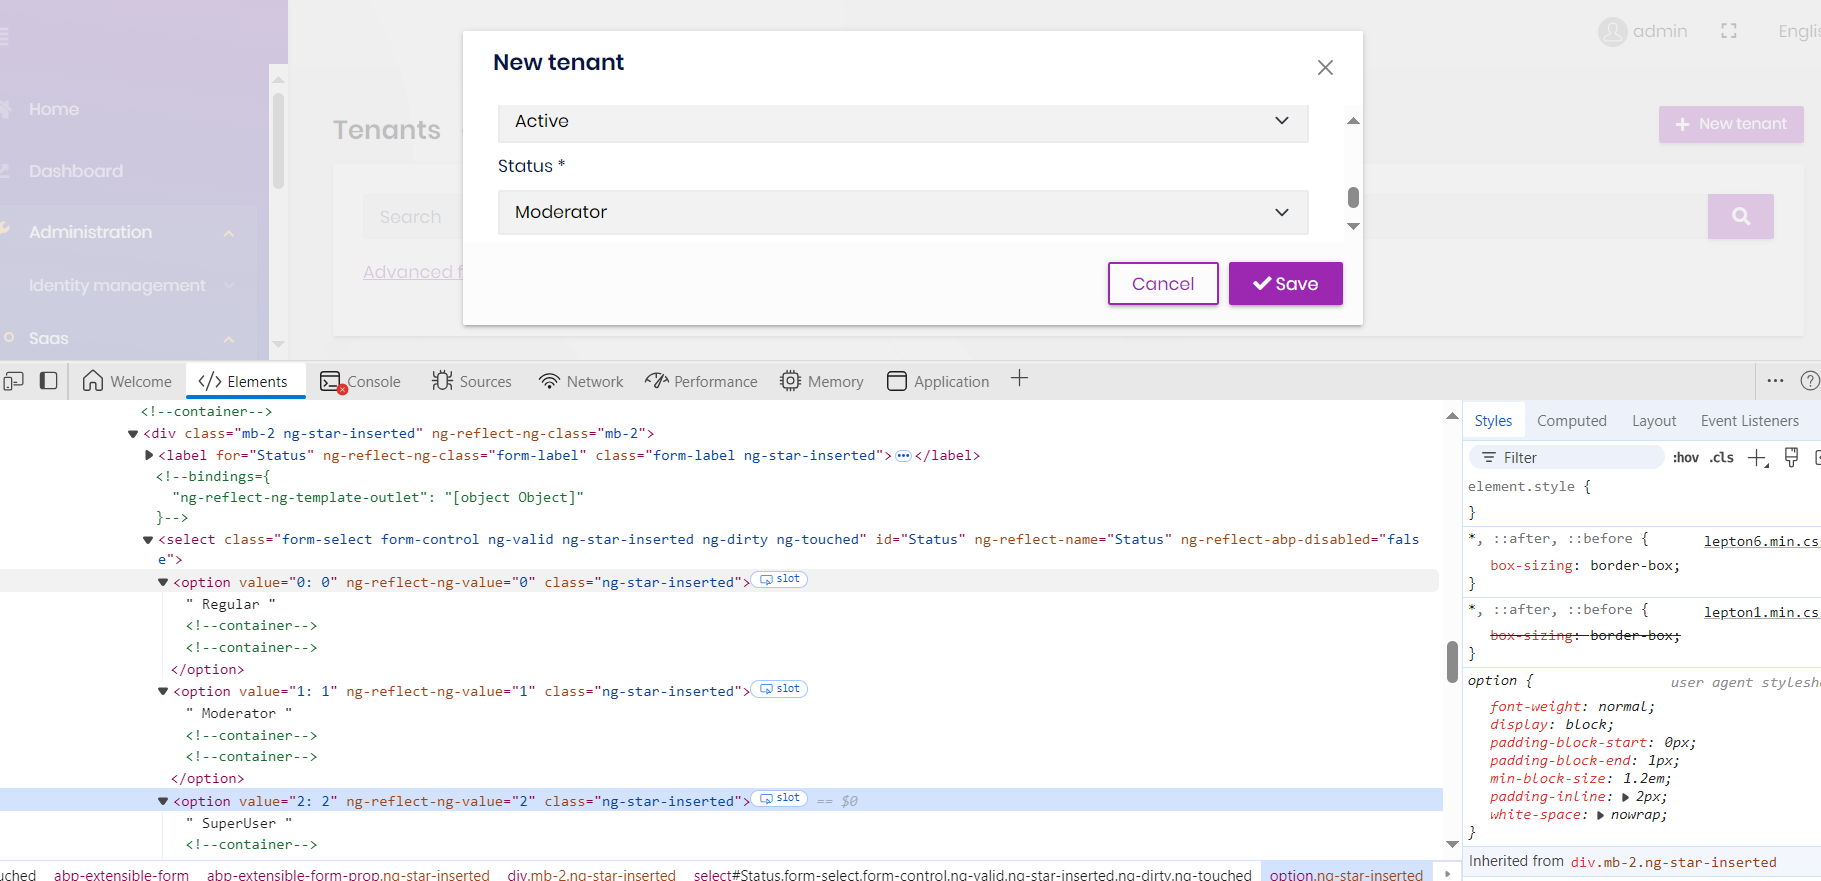Collapse the select#Status element node
1821x881 pixels.
[148, 540]
